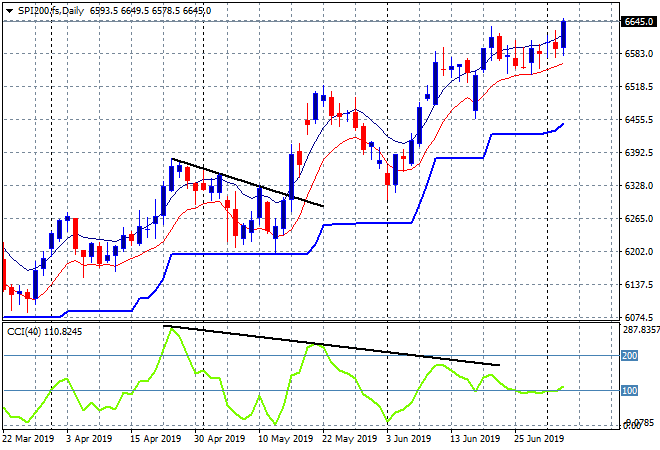Select the black descending trendline on price chart

click(x=248, y=182)
